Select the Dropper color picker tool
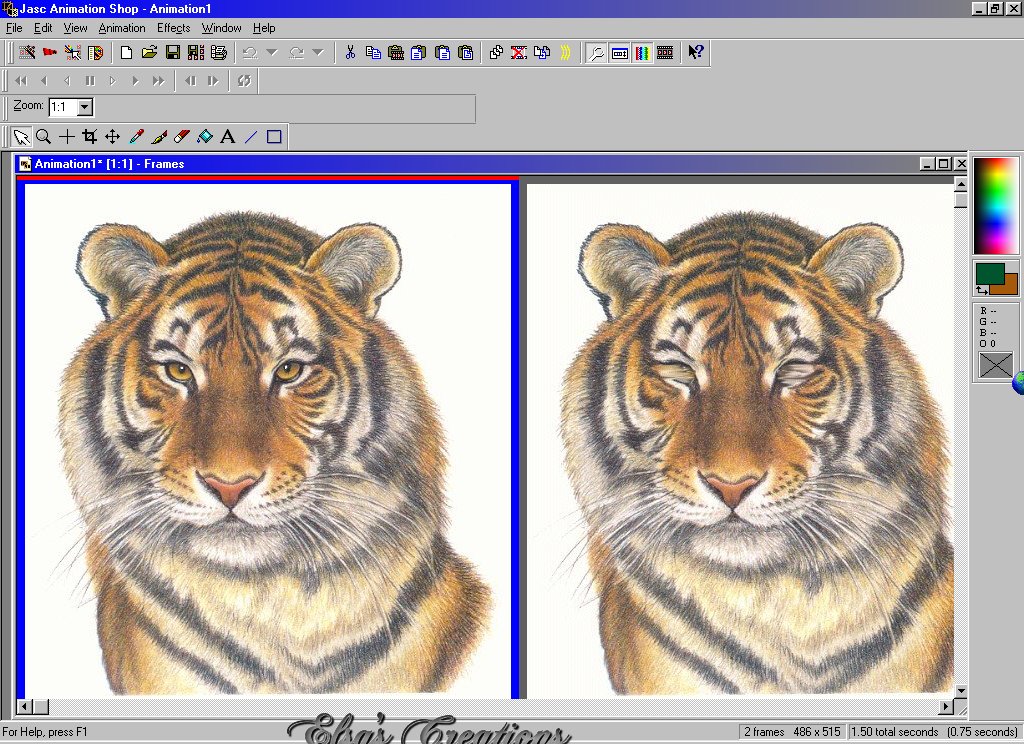The height and width of the screenshot is (744, 1024). tap(136, 137)
